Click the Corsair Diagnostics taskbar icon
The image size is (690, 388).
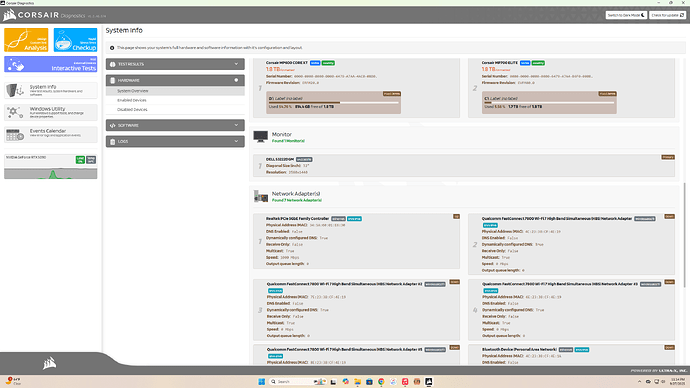click(x=429, y=381)
